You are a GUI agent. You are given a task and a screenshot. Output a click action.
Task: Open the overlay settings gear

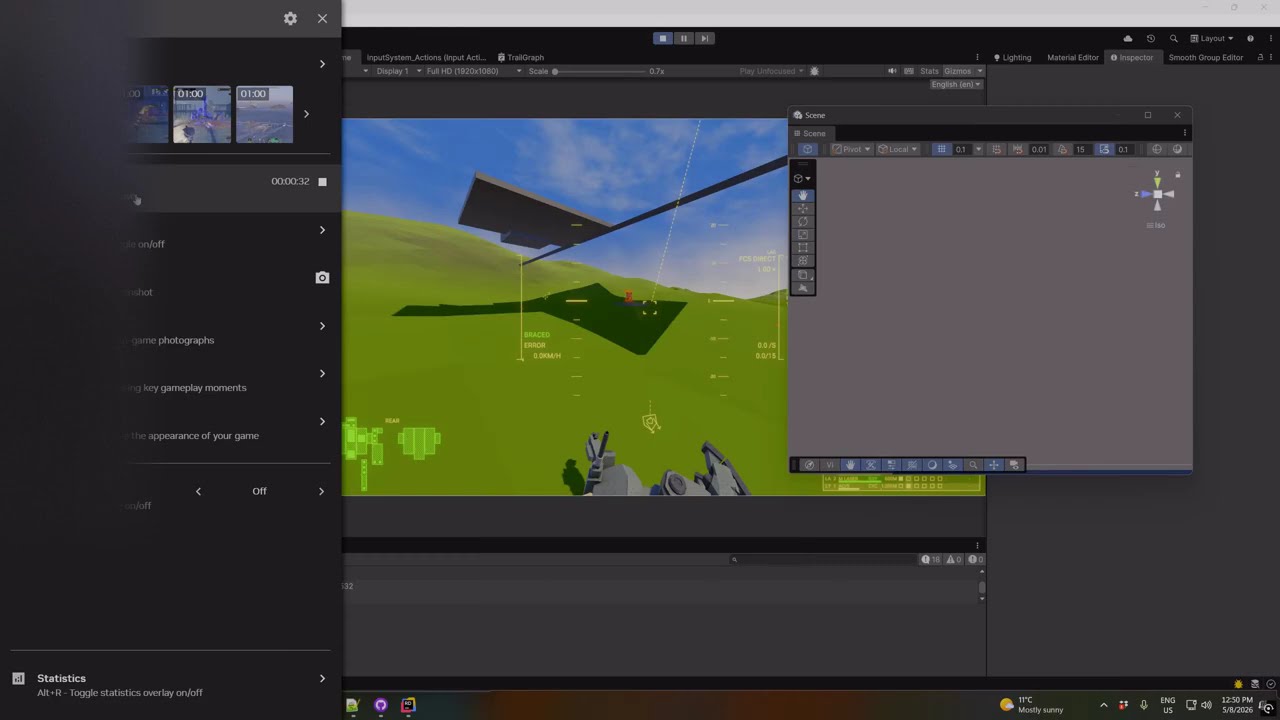pos(290,18)
